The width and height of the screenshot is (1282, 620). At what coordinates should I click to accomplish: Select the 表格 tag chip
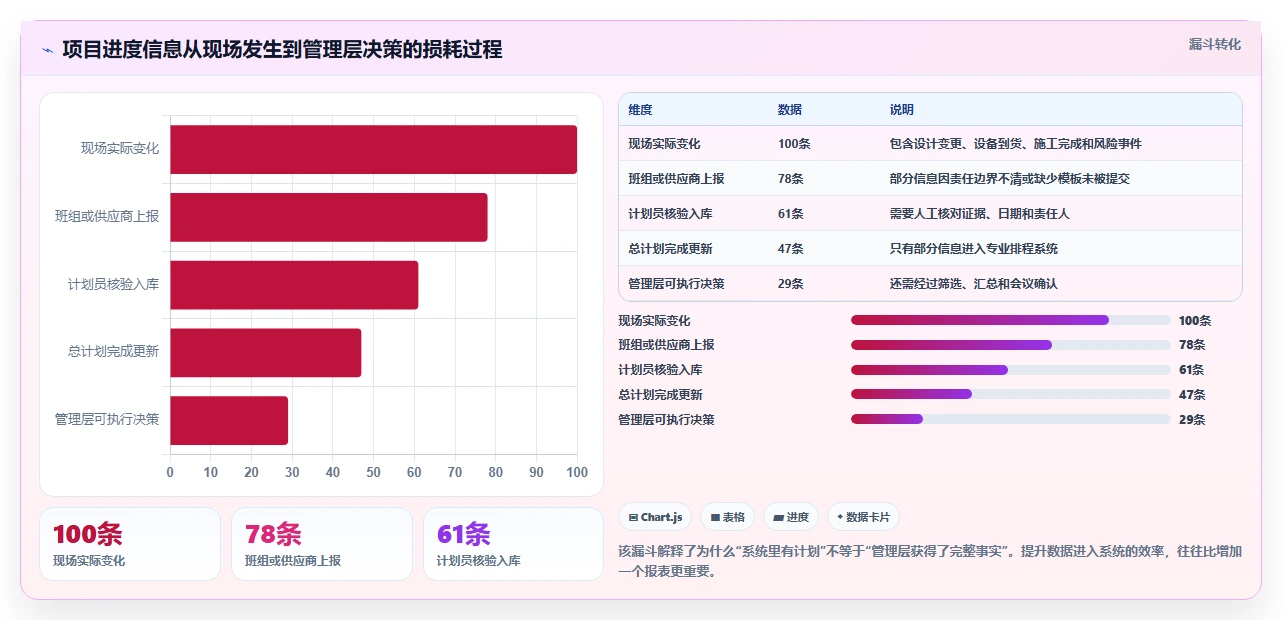pyautogui.click(x=728, y=517)
